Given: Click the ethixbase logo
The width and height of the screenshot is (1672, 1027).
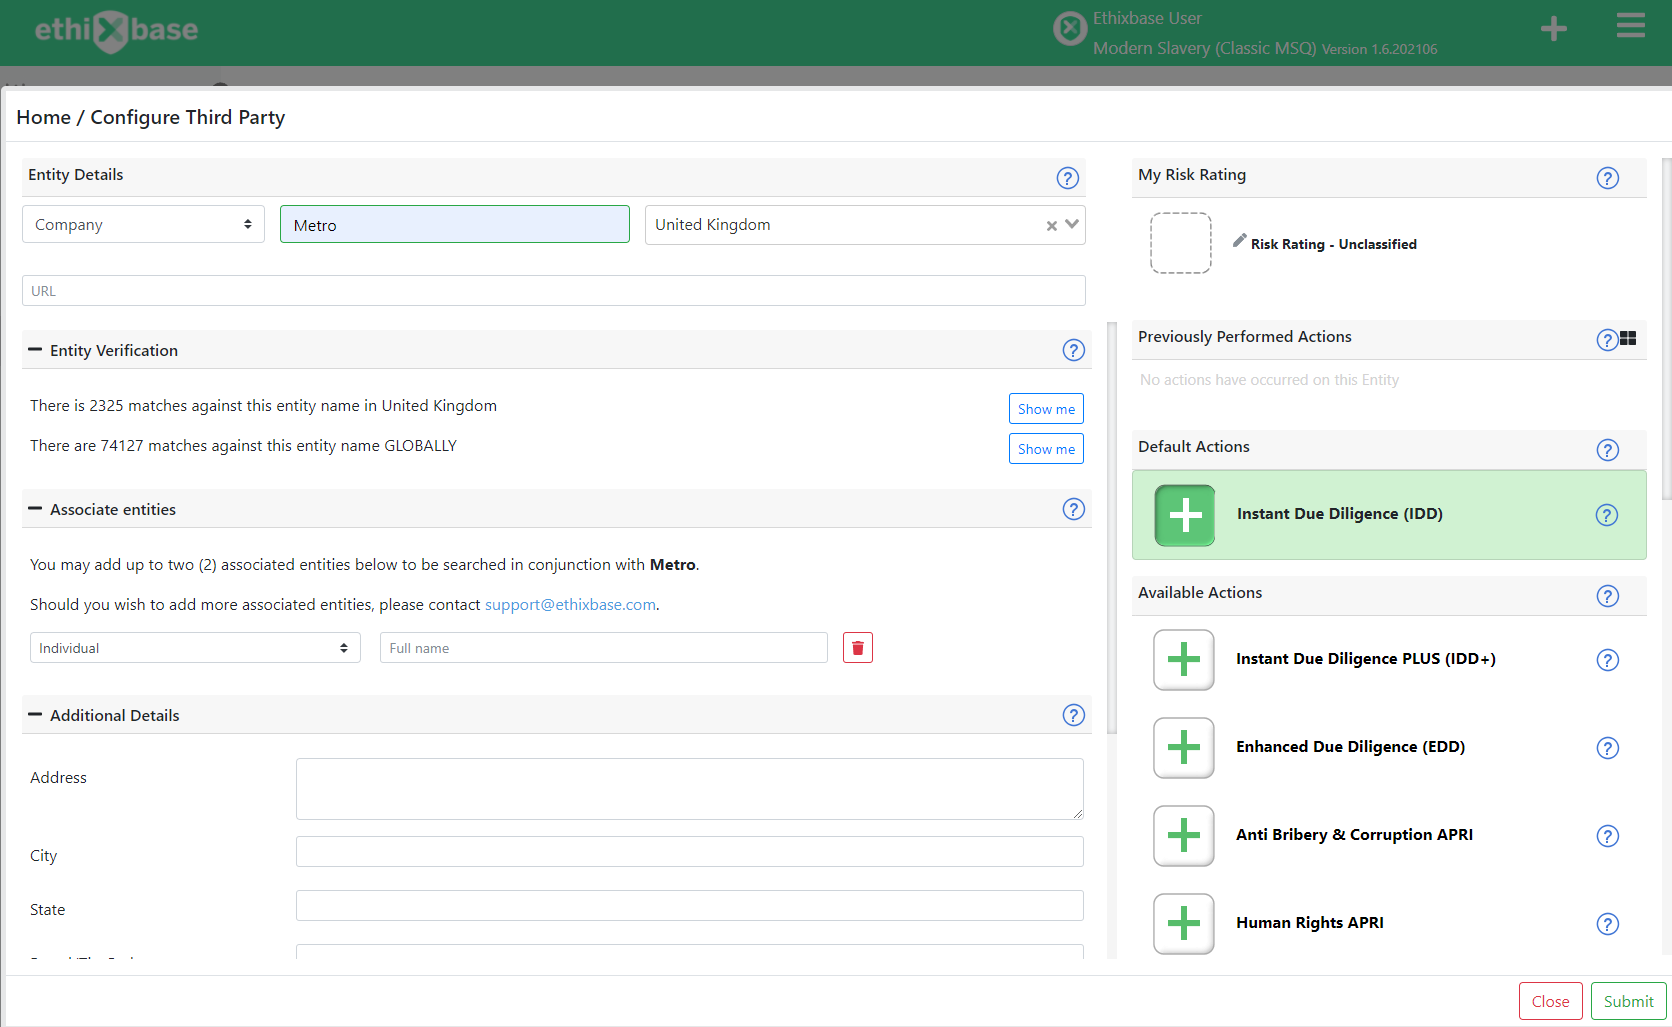Looking at the screenshot, I should click(x=116, y=30).
